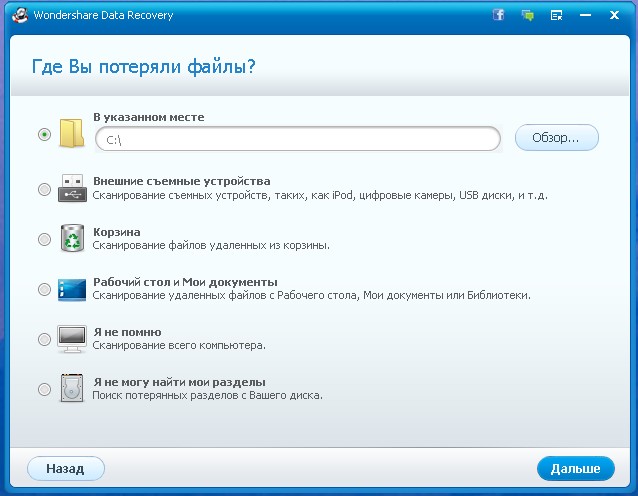This screenshot has height=496, width=638.
Task: Select the 'В указанном месте' radio button
Action: [44, 134]
